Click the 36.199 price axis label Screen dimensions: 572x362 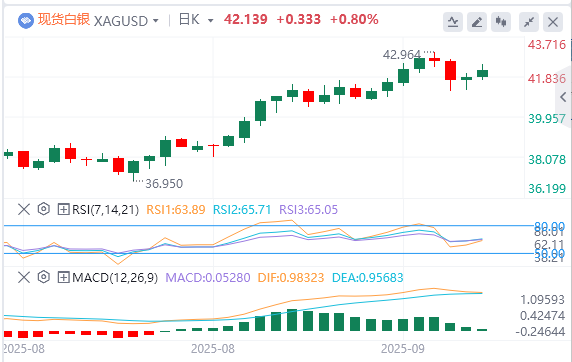[x=547, y=189]
